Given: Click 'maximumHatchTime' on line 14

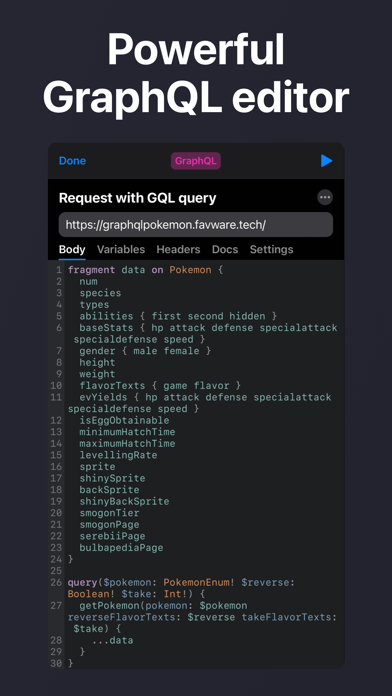Looking at the screenshot, I should pyautogui.click(x=127, y=443).
